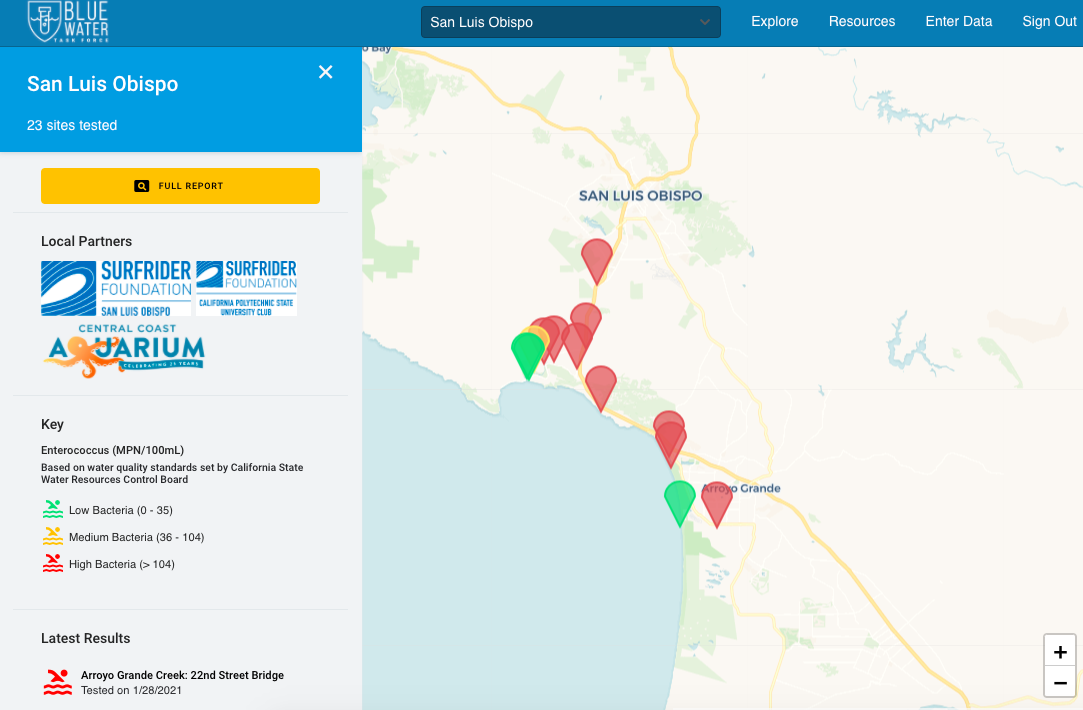Click the 'Low Bacteria (0 - 35)' label
Image resolution: width=1083 pixels, height=710 pixels.
coord(121,510)
